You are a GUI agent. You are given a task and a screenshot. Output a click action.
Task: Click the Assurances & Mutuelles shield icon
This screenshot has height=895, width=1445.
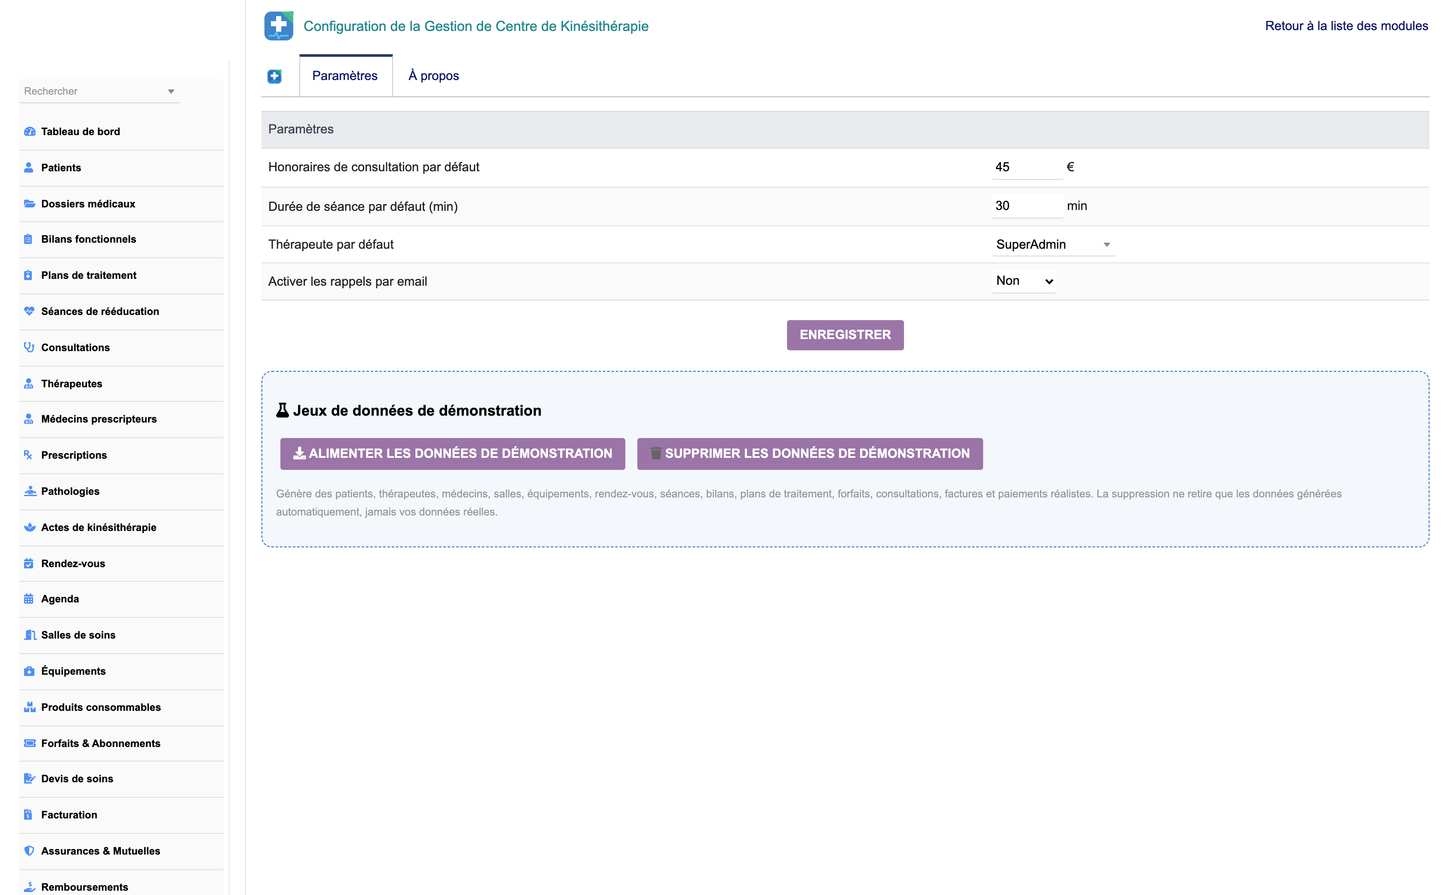click(29, 851)
